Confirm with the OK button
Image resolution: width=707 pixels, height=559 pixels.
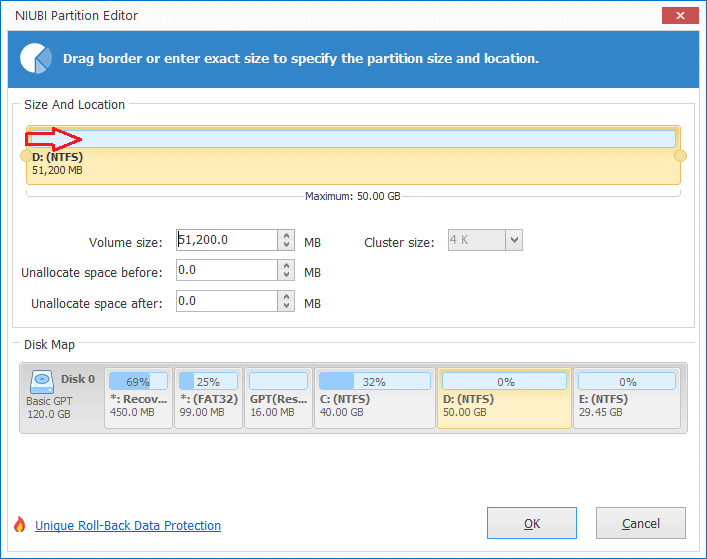tap(532, 523)
